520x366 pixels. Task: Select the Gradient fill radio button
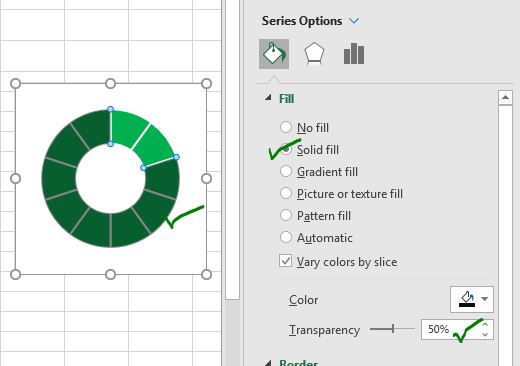click(x=286, y=171)
